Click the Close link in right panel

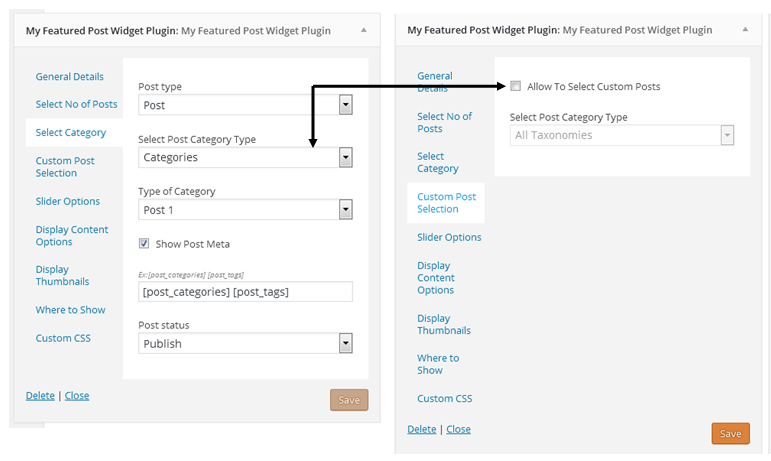pos(458,429)
